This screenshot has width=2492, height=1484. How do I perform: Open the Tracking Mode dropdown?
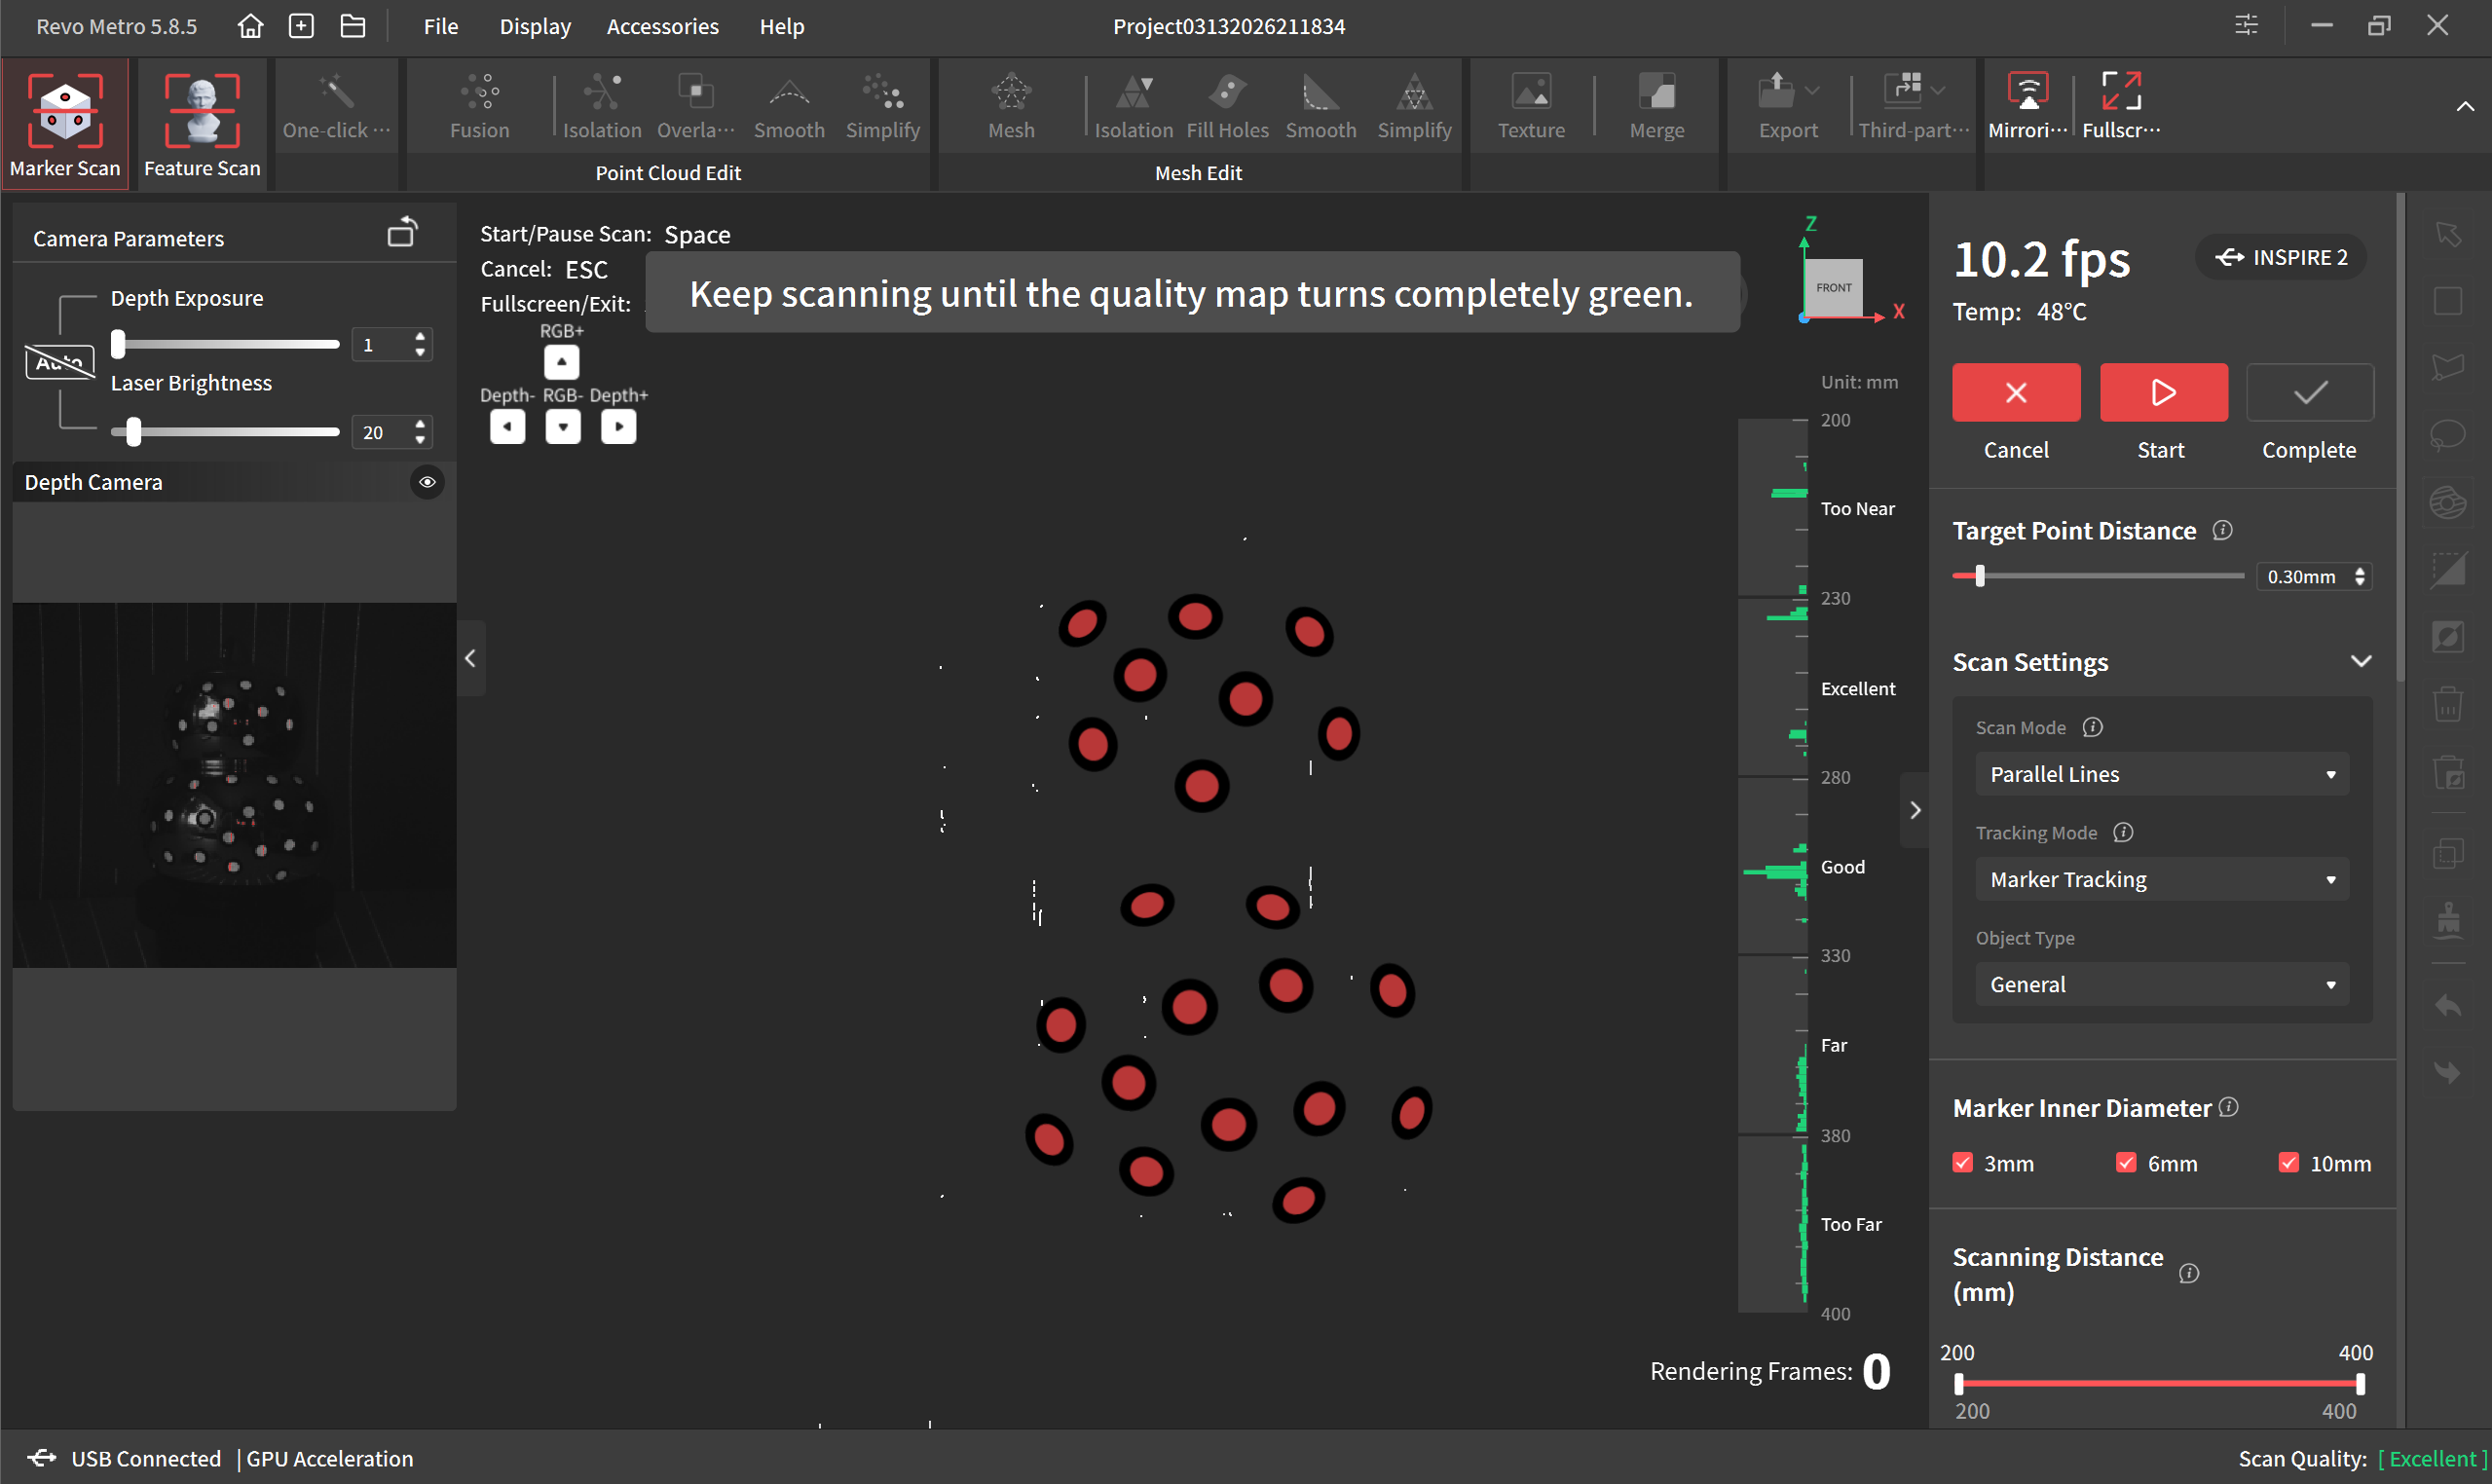[x=2161, y=879]
